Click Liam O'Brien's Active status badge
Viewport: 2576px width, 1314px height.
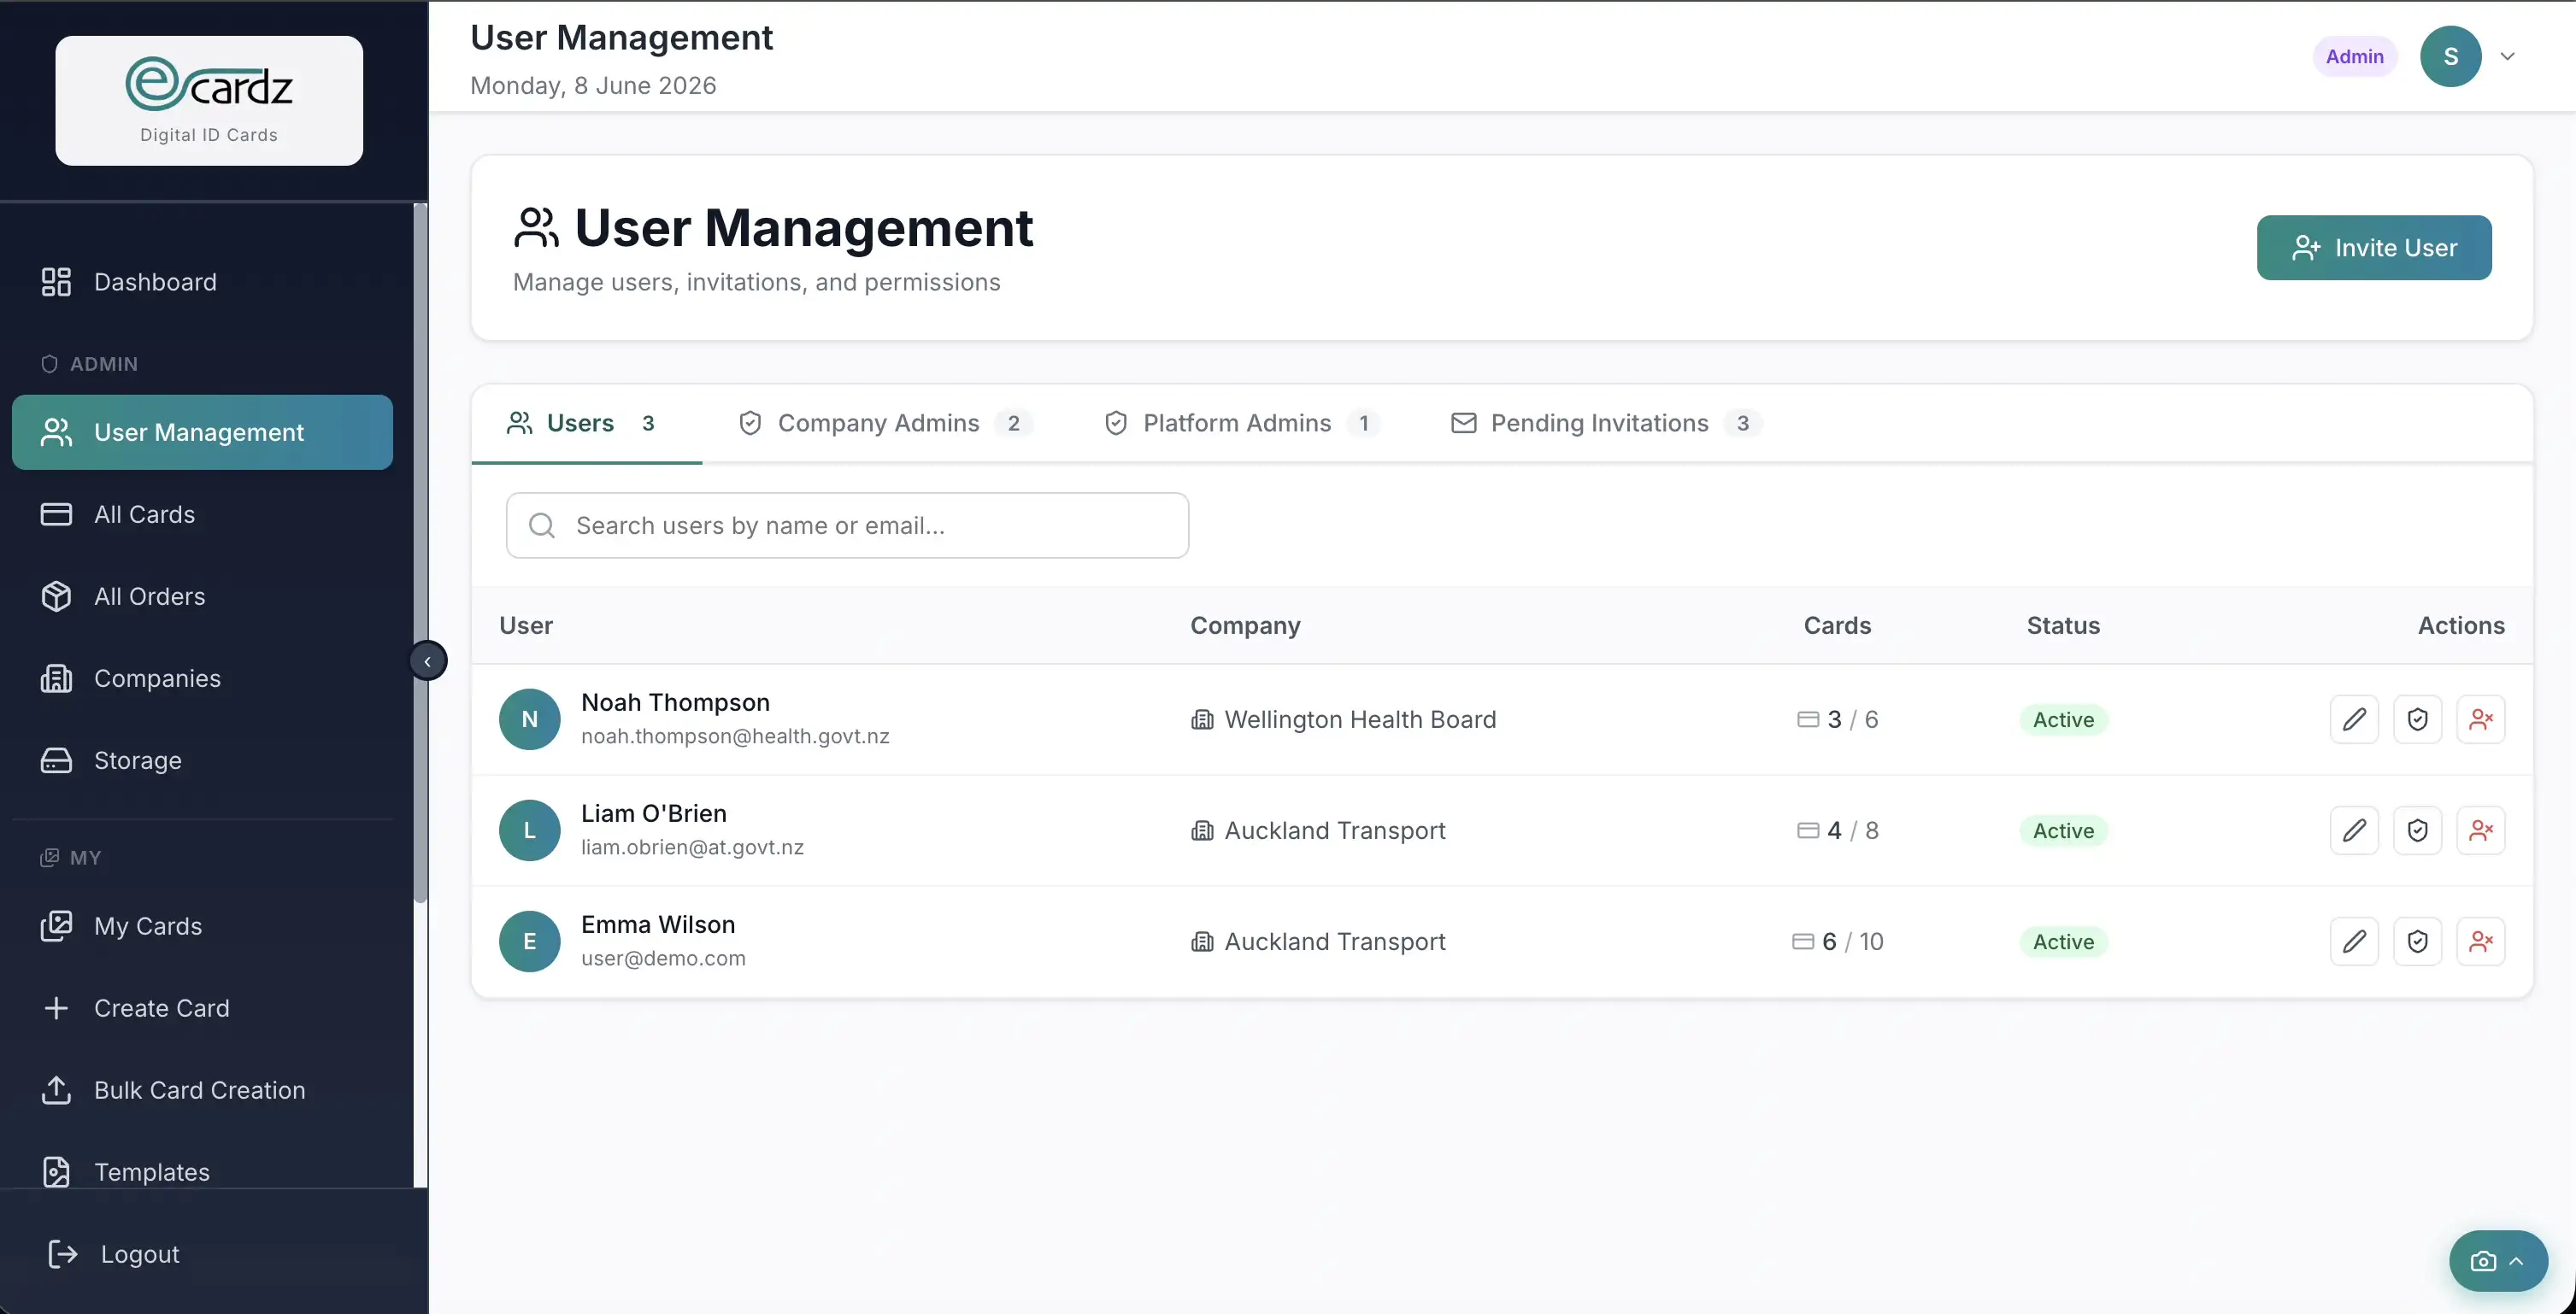(x=2063, y=830)
